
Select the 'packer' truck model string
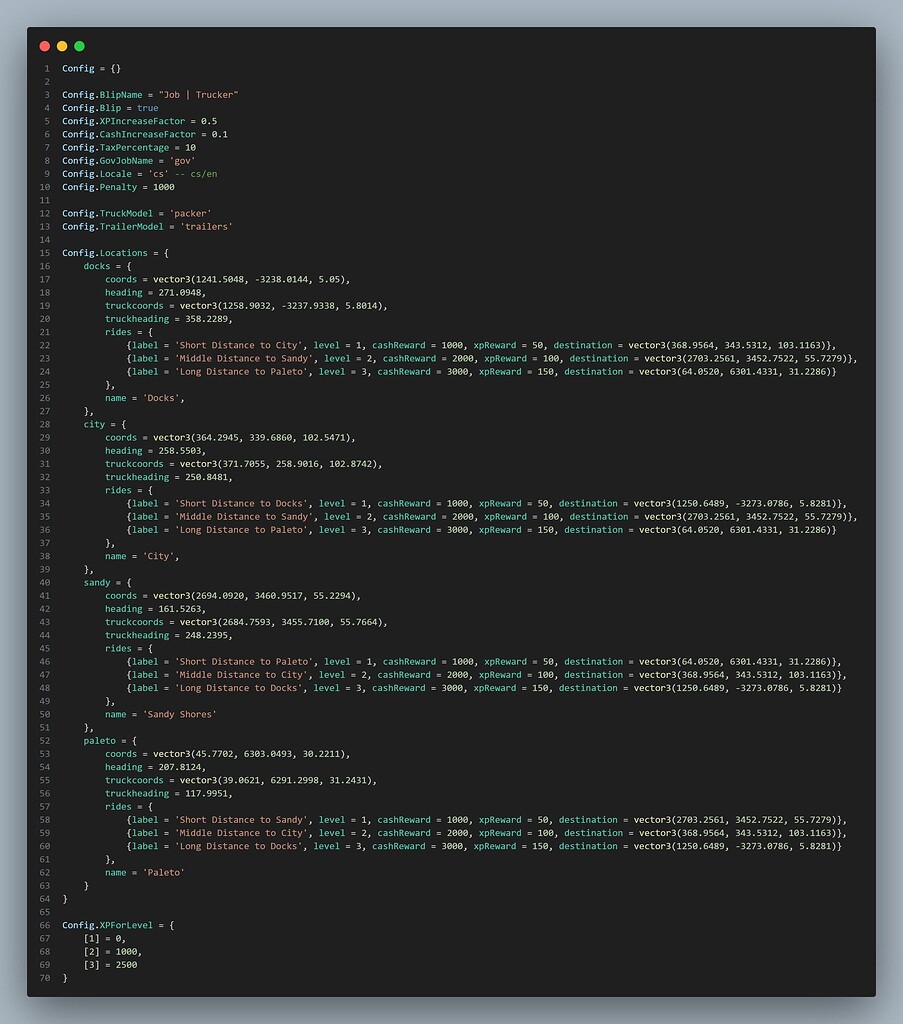click(189, 213)
